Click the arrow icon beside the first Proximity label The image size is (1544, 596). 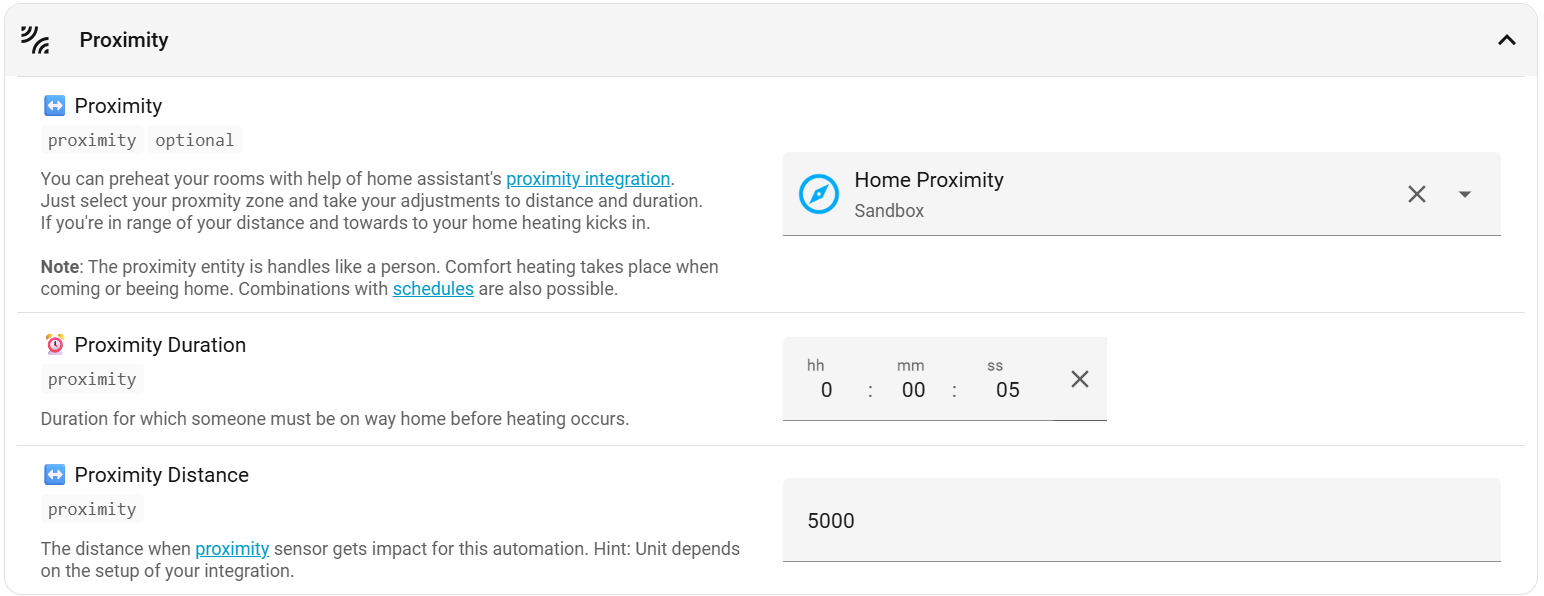55,106
